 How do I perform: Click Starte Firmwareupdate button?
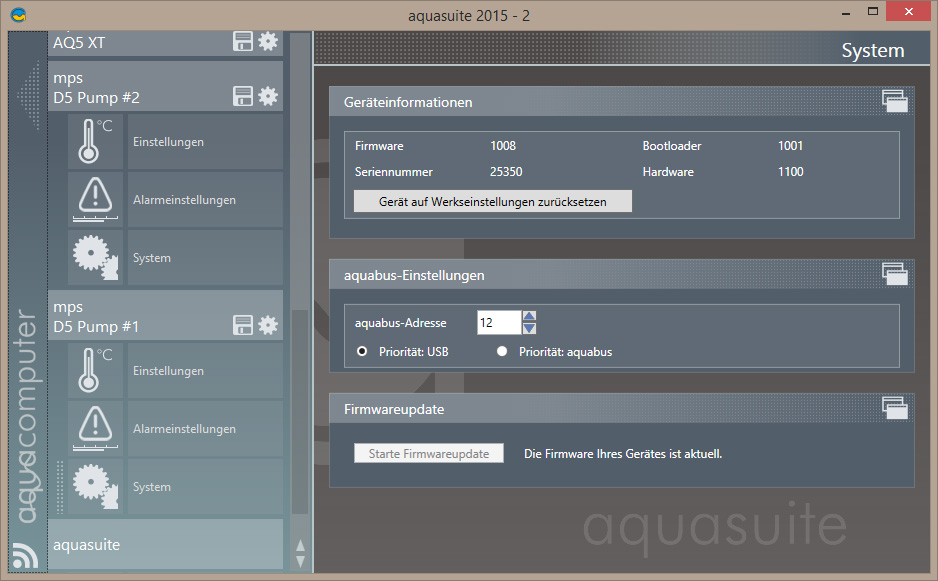428,453
